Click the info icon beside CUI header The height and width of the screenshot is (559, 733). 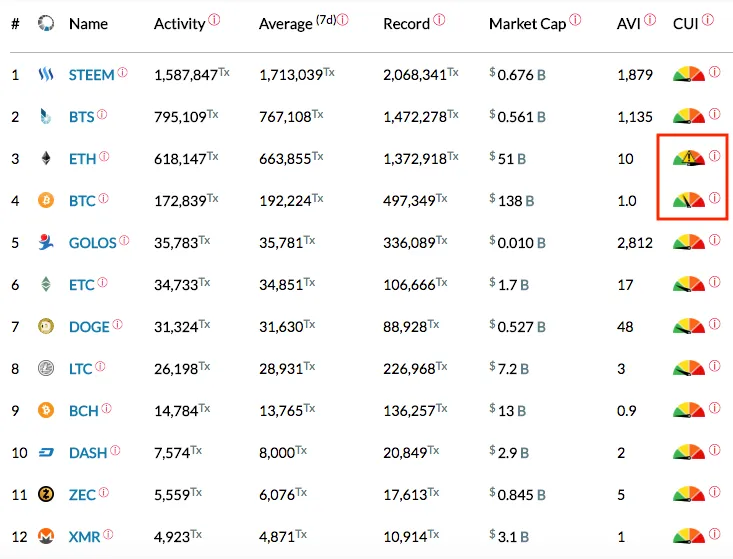708,20
